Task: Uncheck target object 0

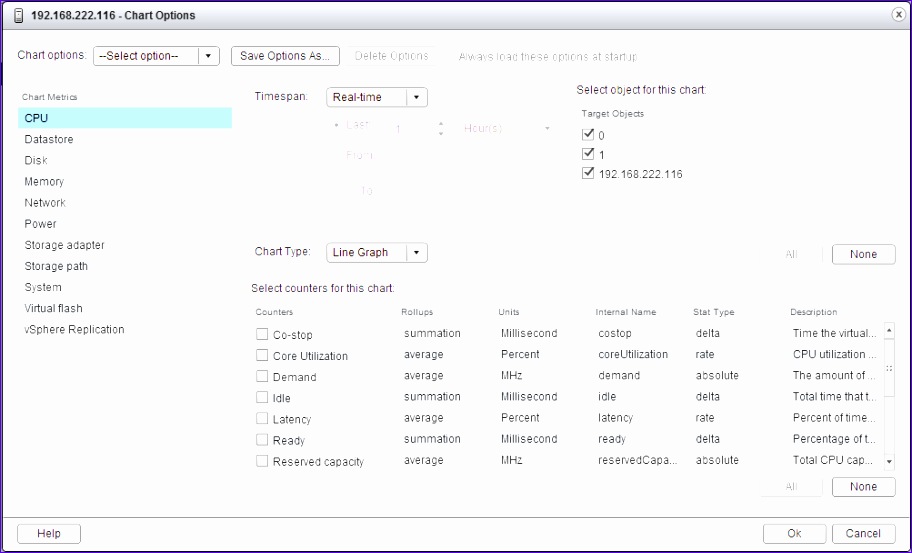Action: [x=587, y=135]
